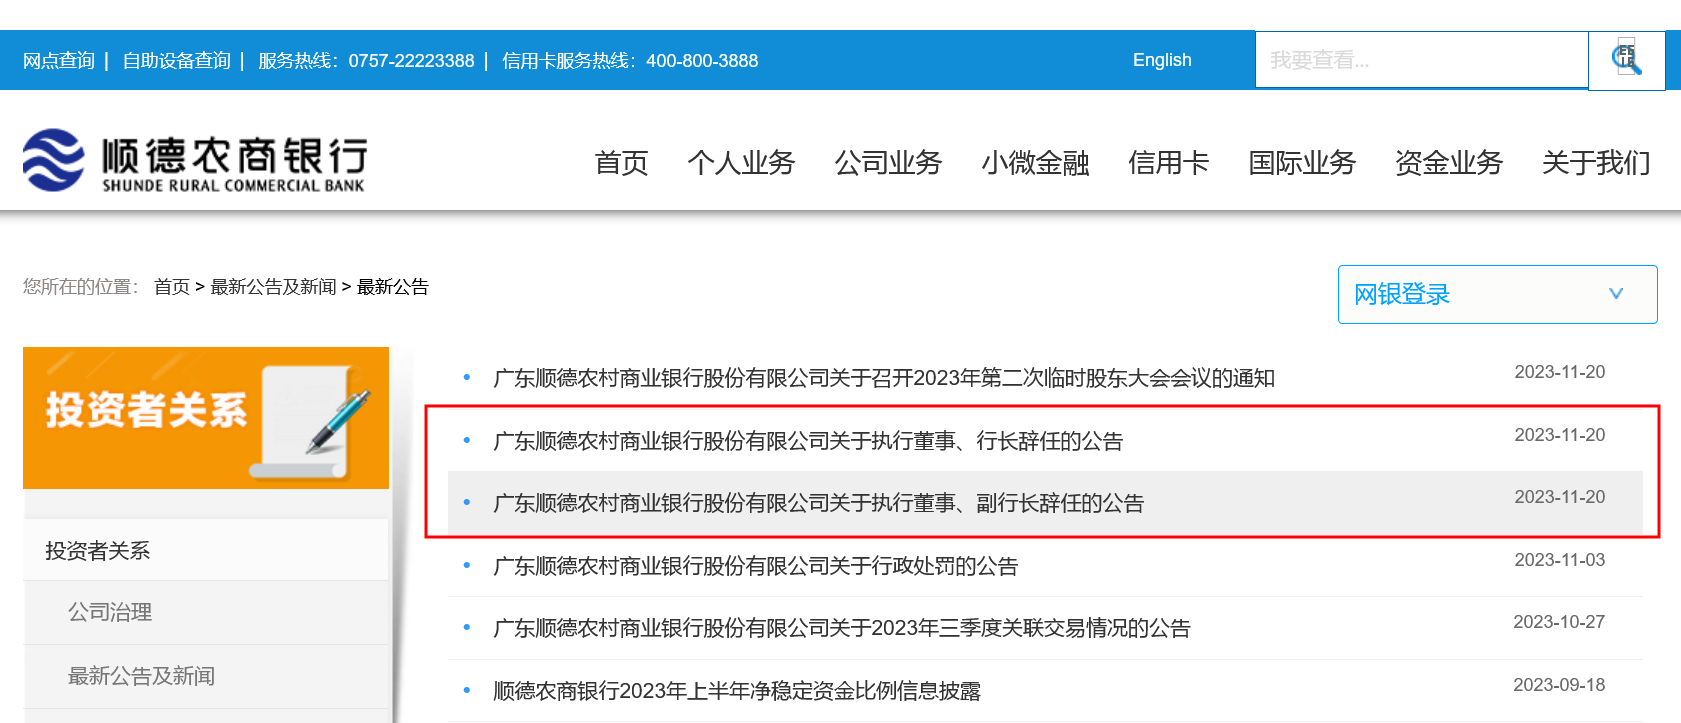
Task: Open 信用卡 navigation menu
Action: [x=1168, y=162]
